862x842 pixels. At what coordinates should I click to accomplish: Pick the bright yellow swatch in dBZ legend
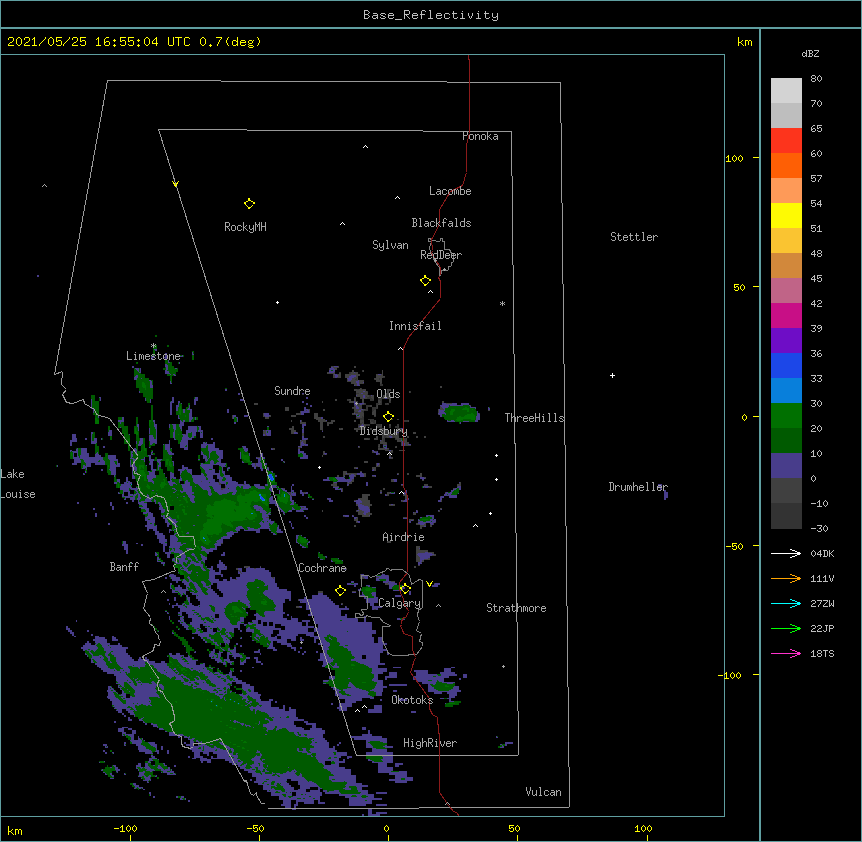(x=786, y=215)
